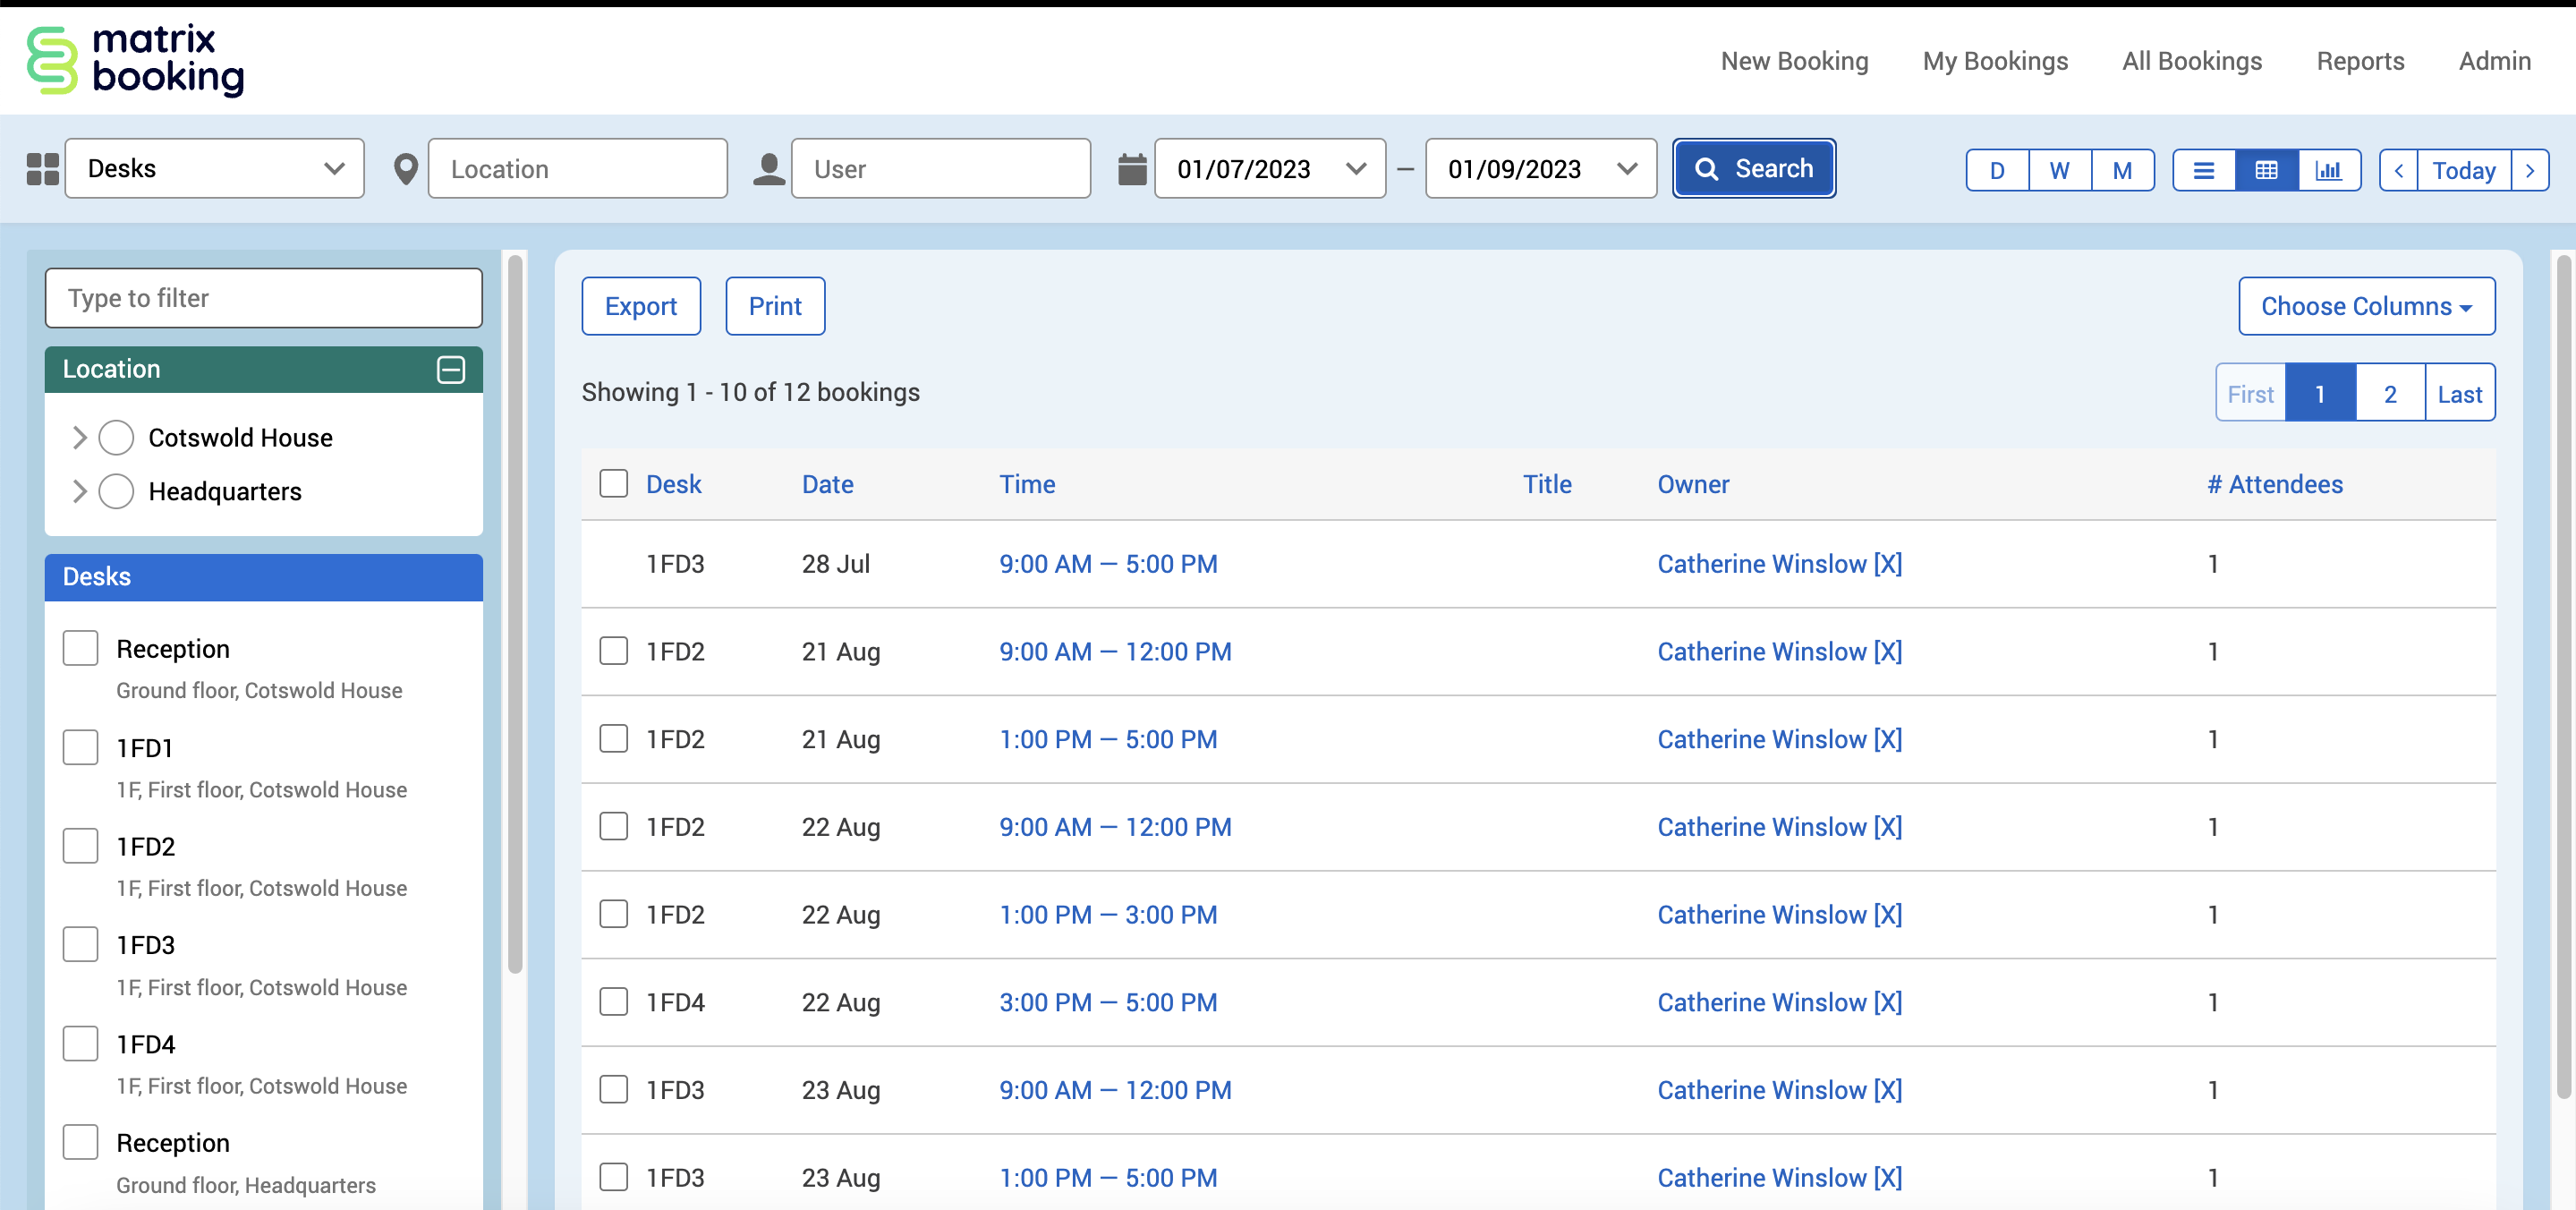Click the Matrix Booking logo
The image size is (2576, 1210).
coord(135,60)
